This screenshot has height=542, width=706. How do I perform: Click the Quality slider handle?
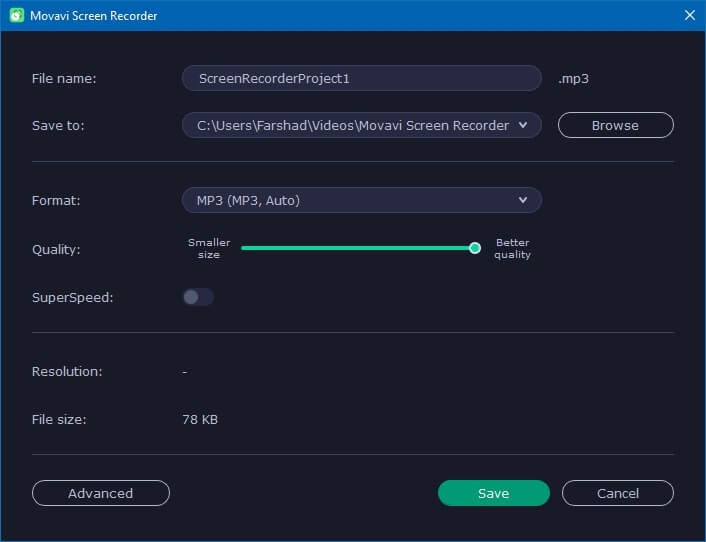(x=475, y=248)
